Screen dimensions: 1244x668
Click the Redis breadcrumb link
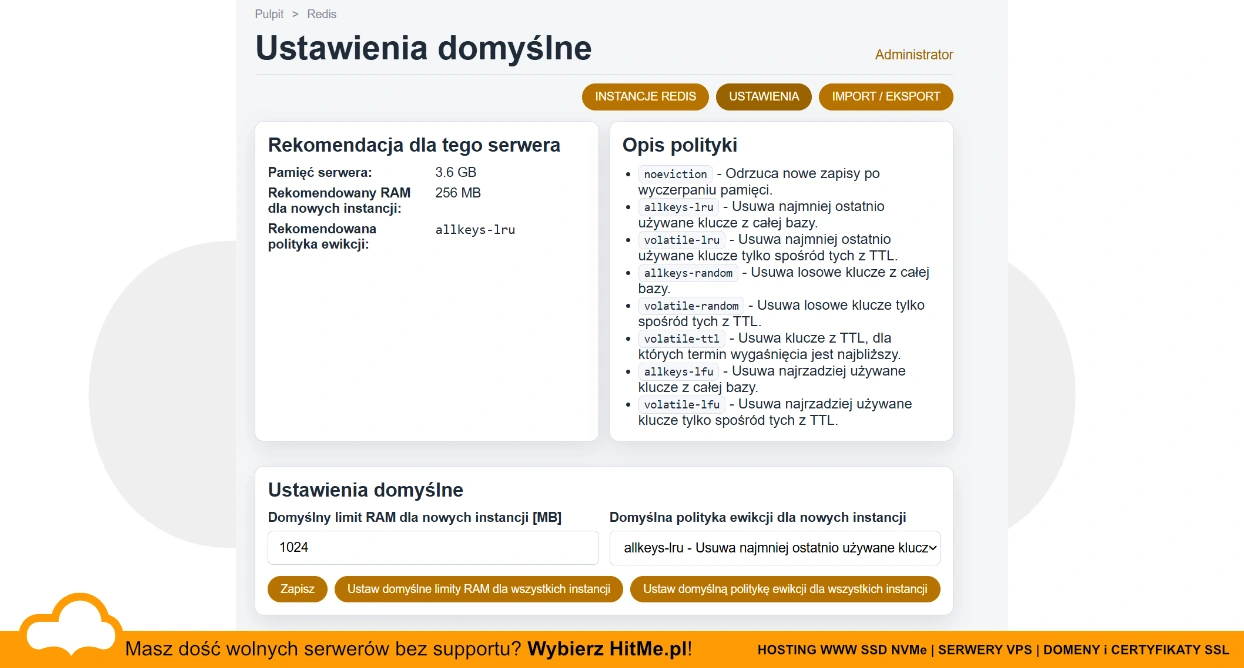coord(322,14)
